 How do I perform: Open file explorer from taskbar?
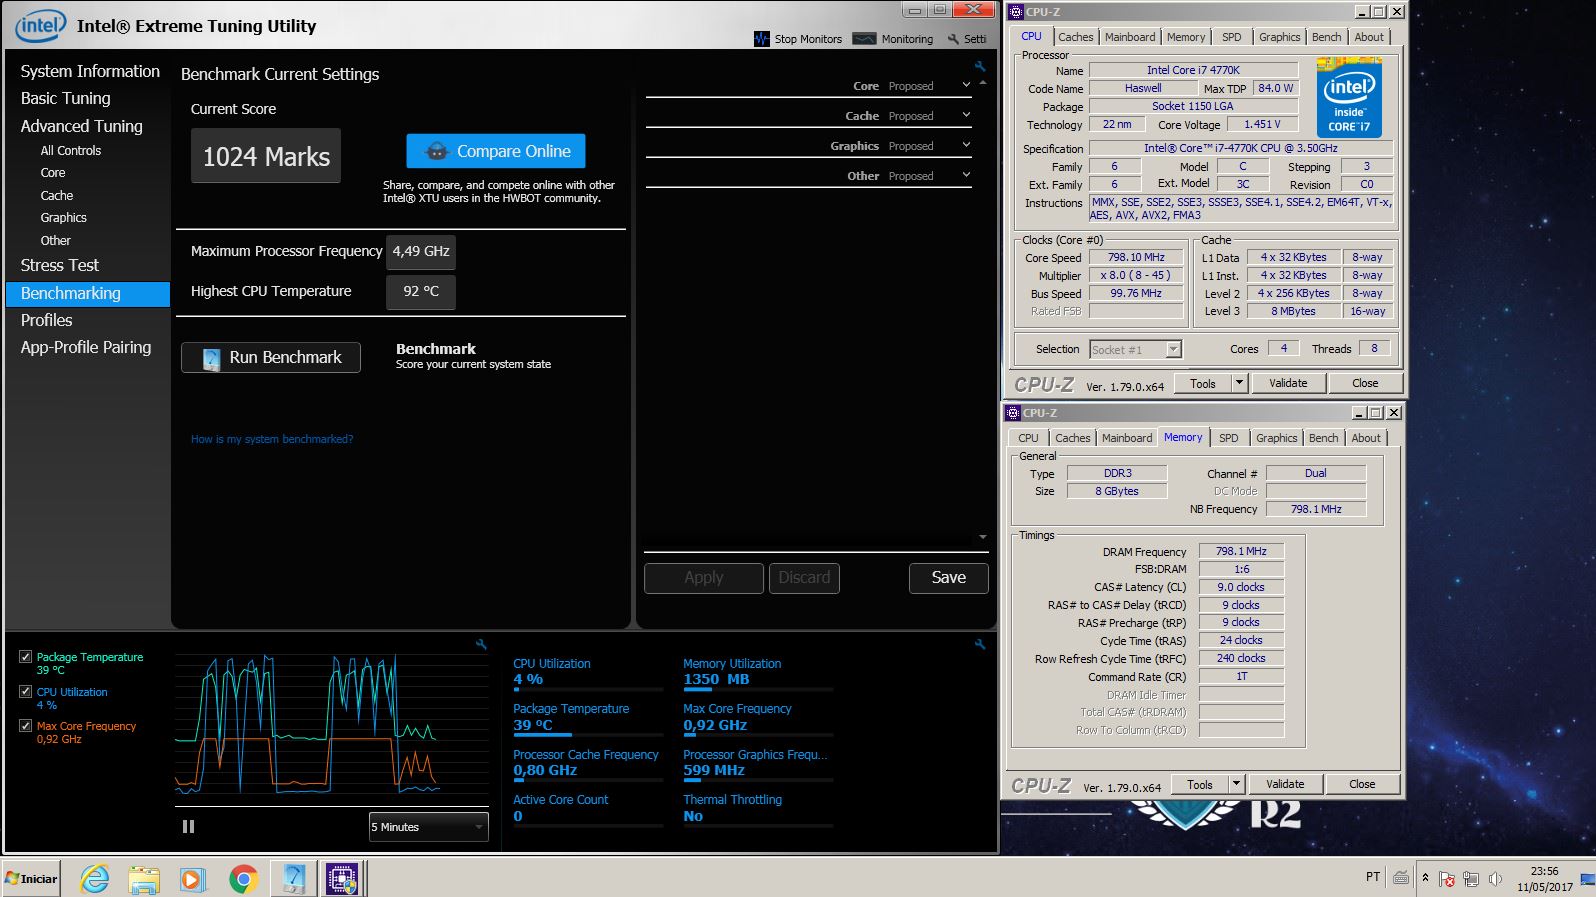click(144, 879)
